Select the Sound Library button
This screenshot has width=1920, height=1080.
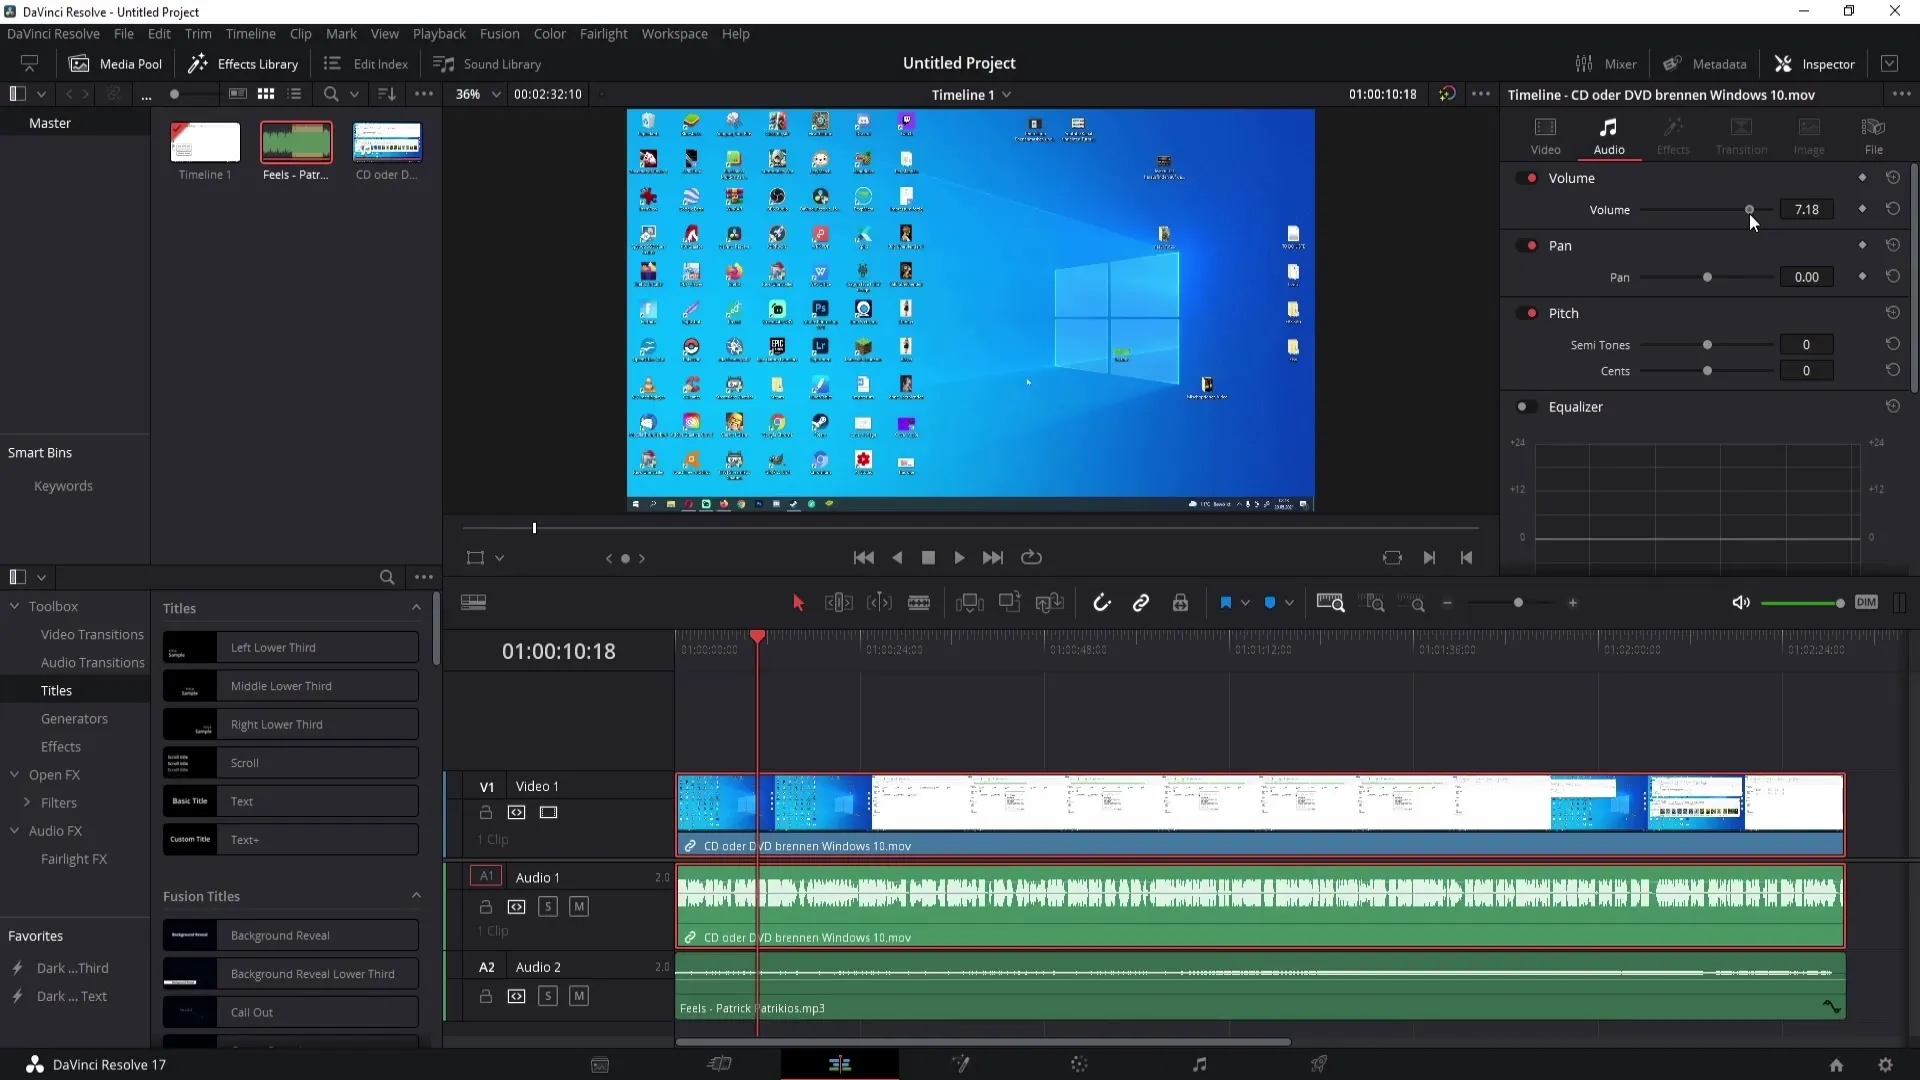click(x=489, y=63)
